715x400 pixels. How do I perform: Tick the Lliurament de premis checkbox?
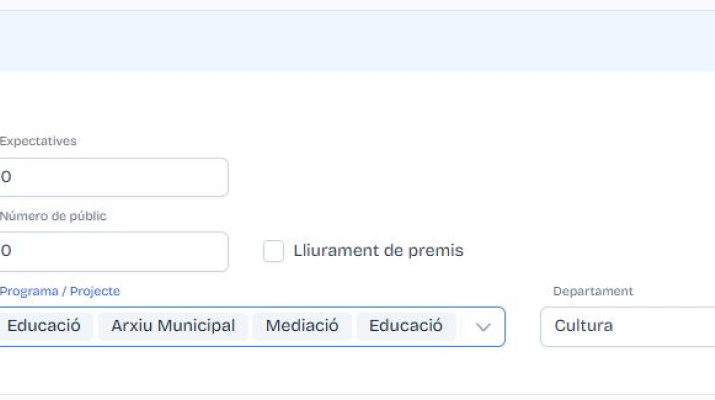[x=274, y=251]
